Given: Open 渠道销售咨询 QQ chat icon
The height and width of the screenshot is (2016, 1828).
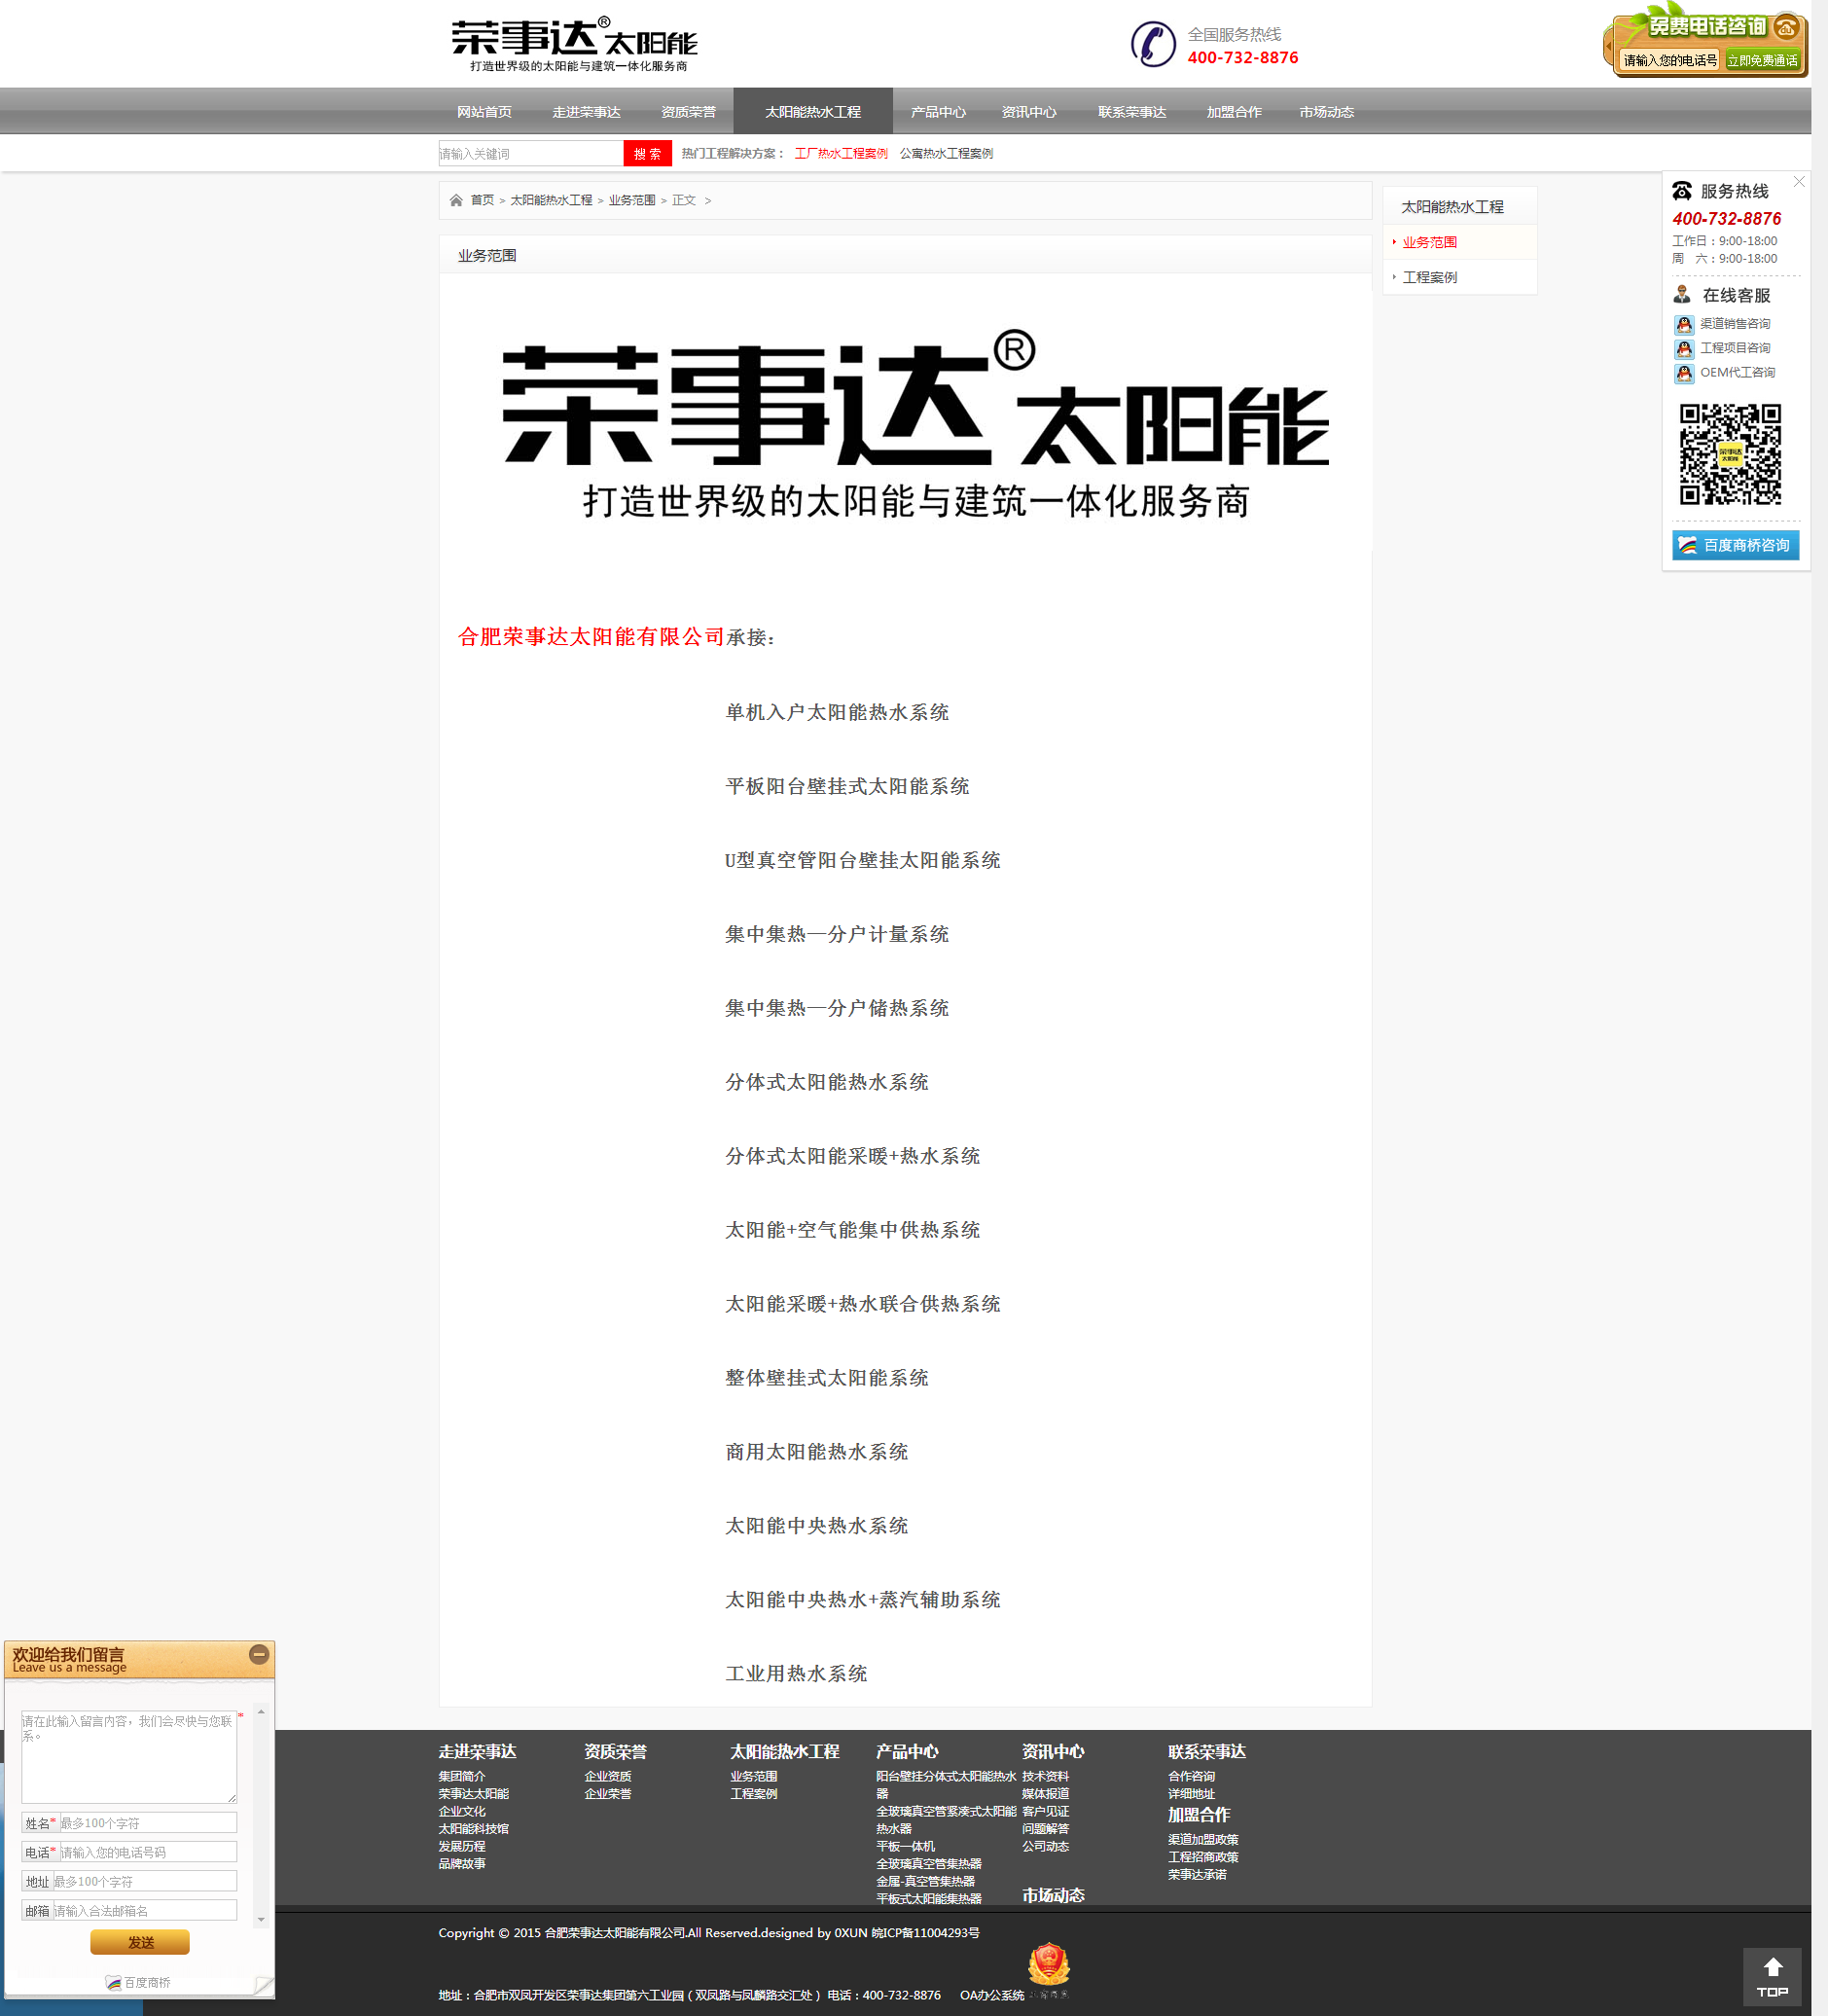Looking at the screenshot, I should 1684,324.
